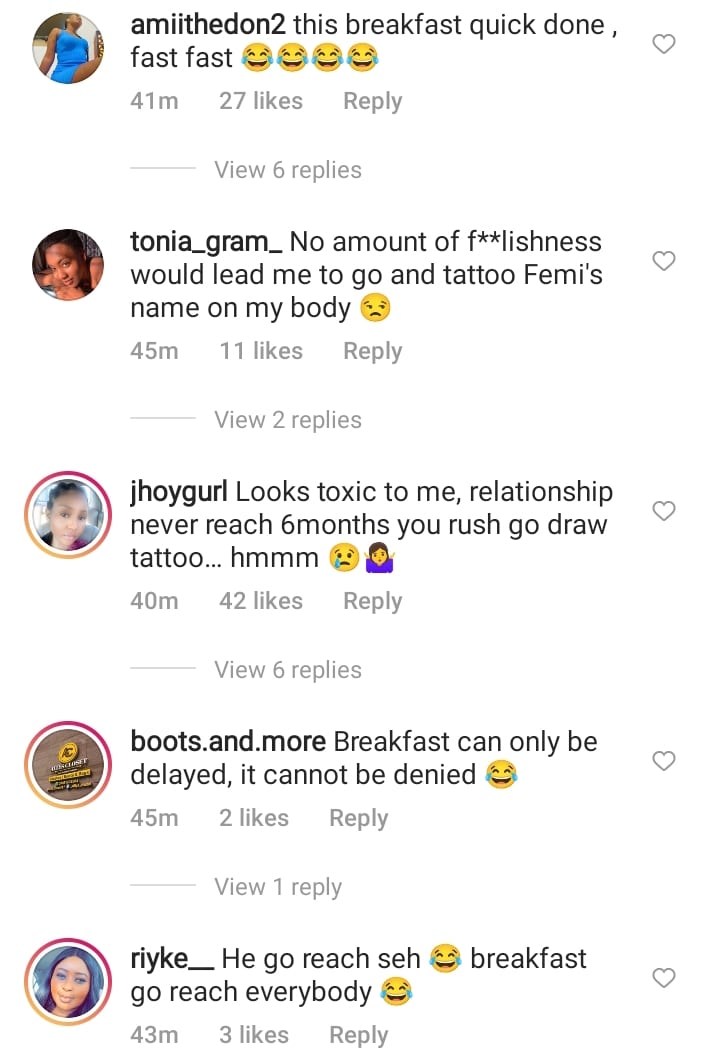
Task: Tap riyke__'s profile picture
Action: tap(69, 981)
